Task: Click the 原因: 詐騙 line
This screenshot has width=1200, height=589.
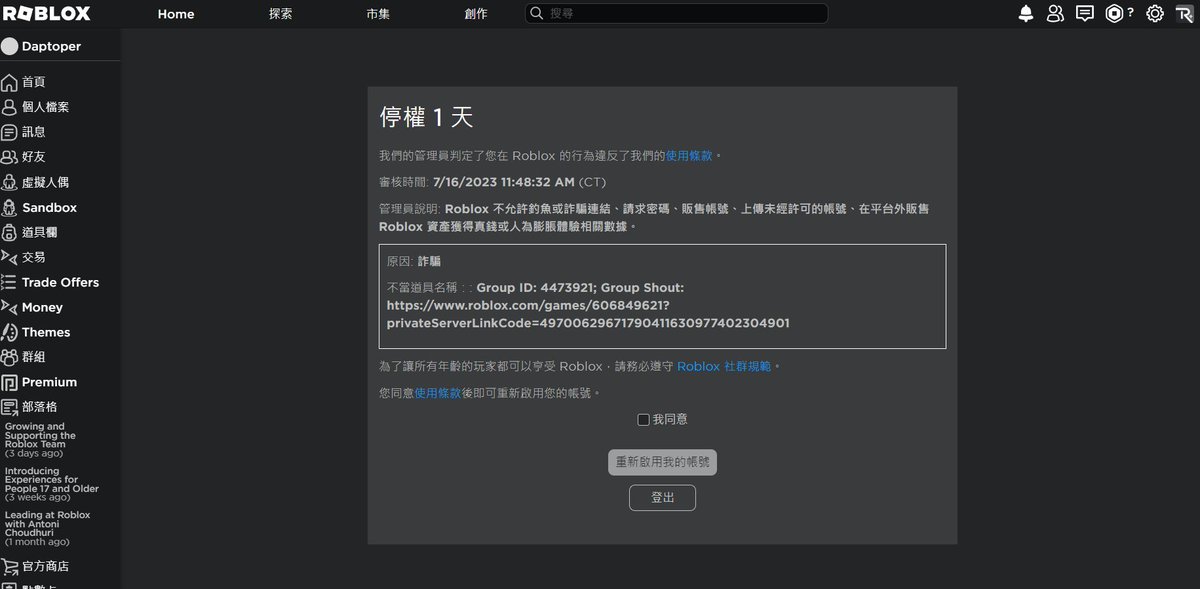Action: (x=414, y=261)
